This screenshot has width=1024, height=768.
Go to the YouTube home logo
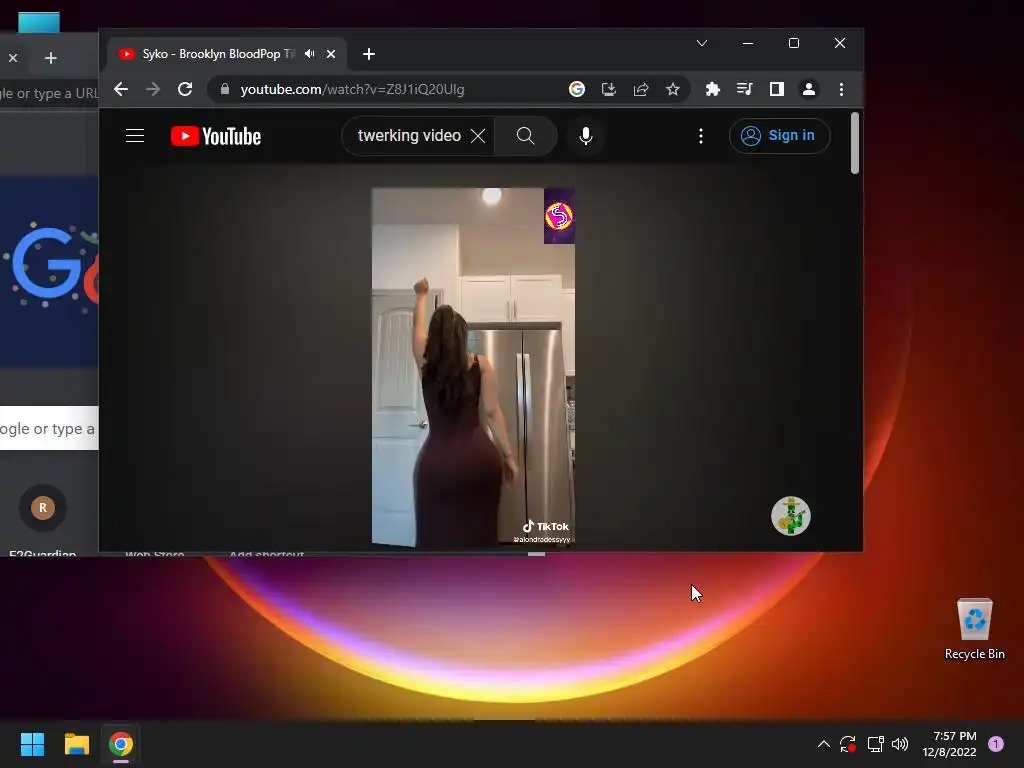(x=216, y=136)
